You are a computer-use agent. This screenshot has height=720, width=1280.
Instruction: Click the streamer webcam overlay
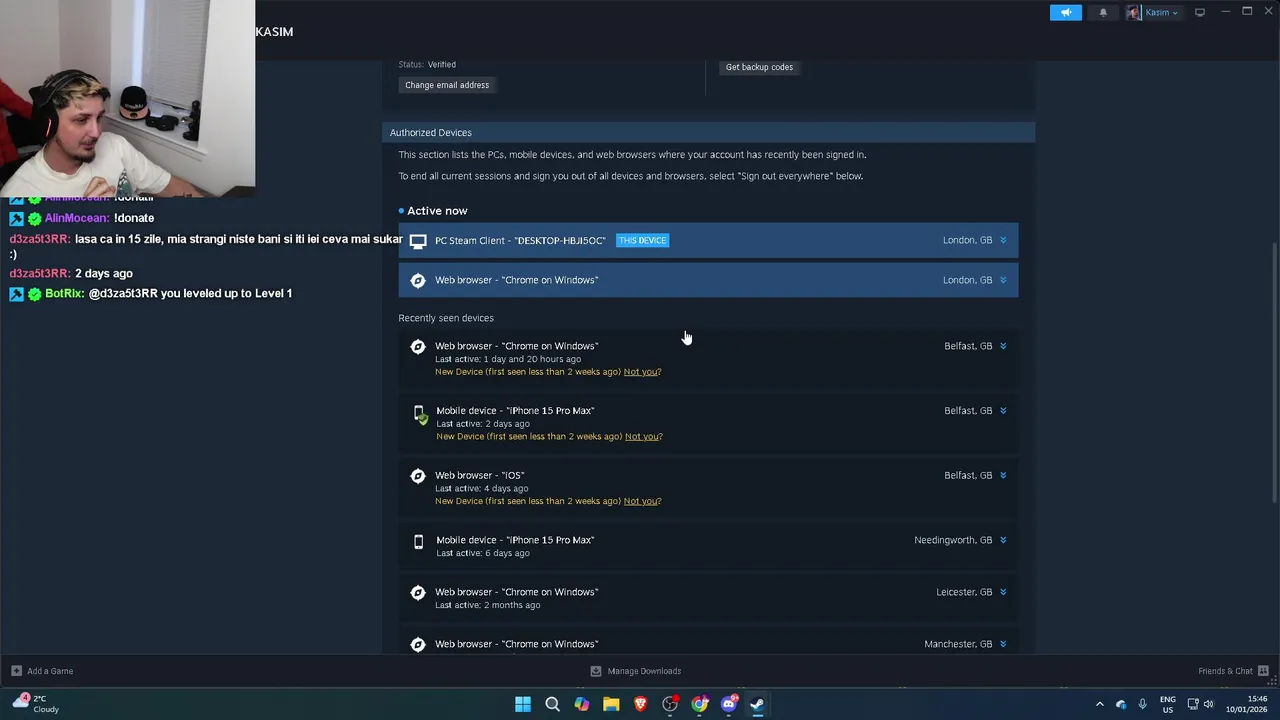(x=128, y=98)
